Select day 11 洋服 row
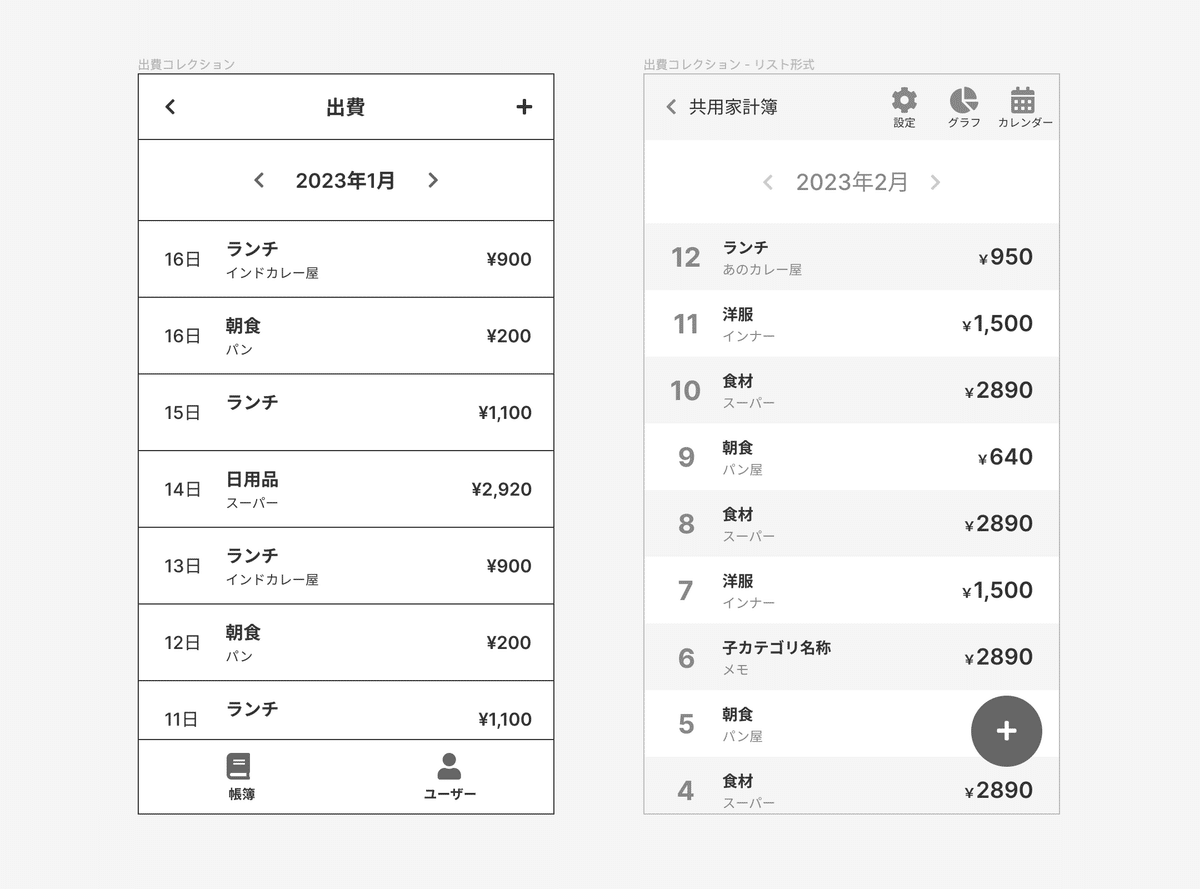Screen dimensions: 1200x889 point(851,323)
